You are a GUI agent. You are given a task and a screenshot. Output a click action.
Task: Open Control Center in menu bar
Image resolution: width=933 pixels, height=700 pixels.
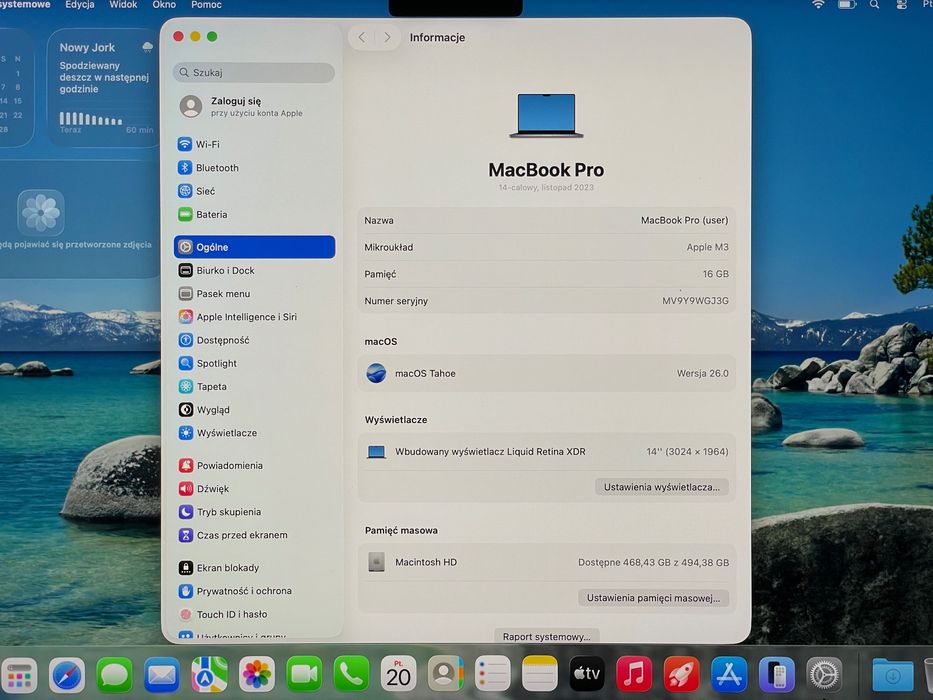[902, 4]
